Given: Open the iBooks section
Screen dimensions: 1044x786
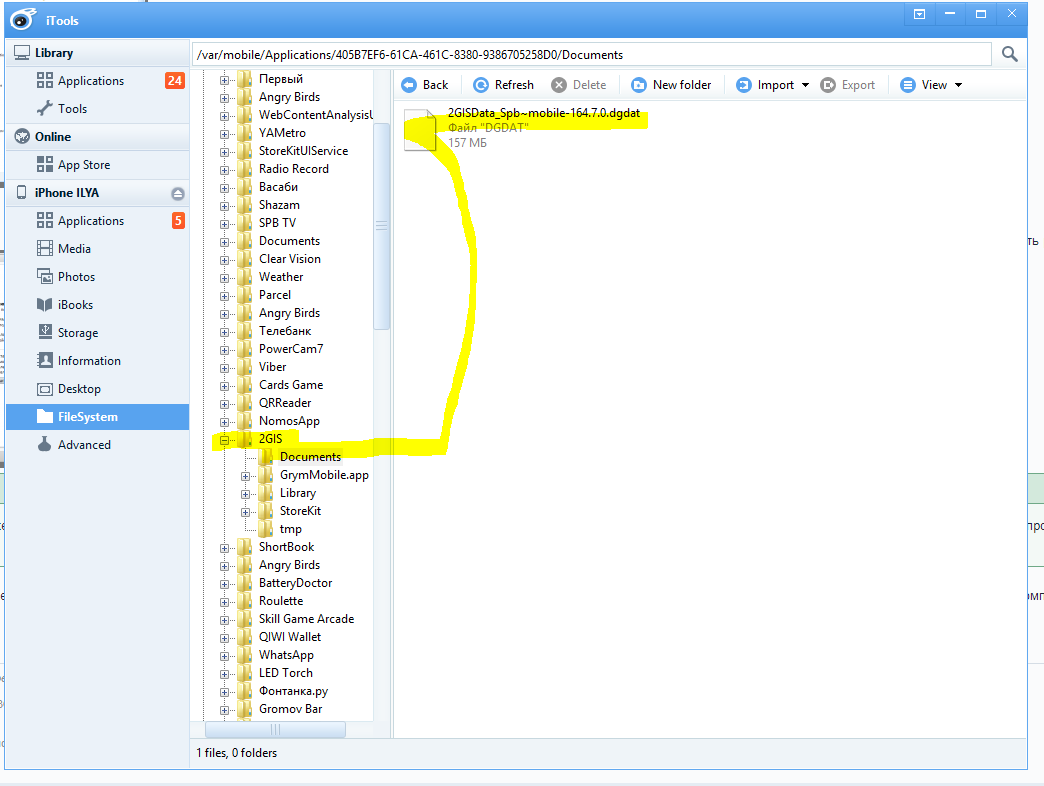Looking at the screenshot, I should [x=97, y=304].
